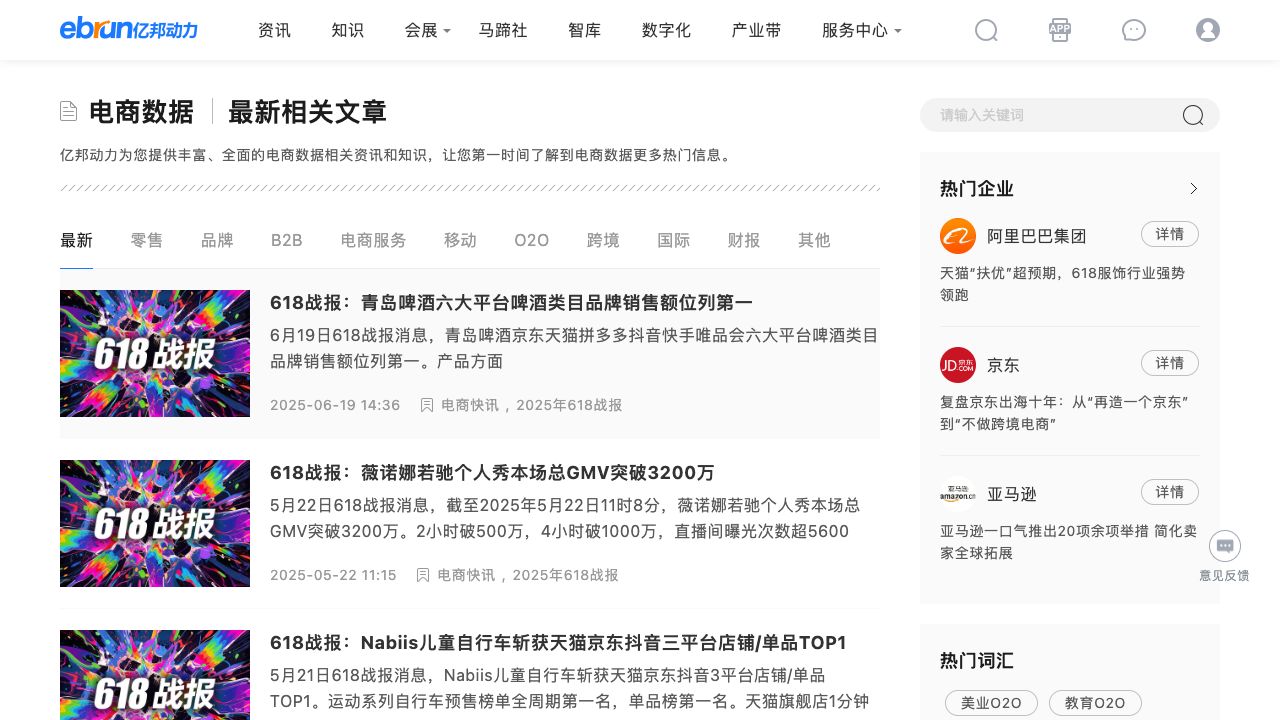The width and height of the screenshot is (1280, 720).
Task: Click the 京东 JD logo
Action: tap(958, 365)
